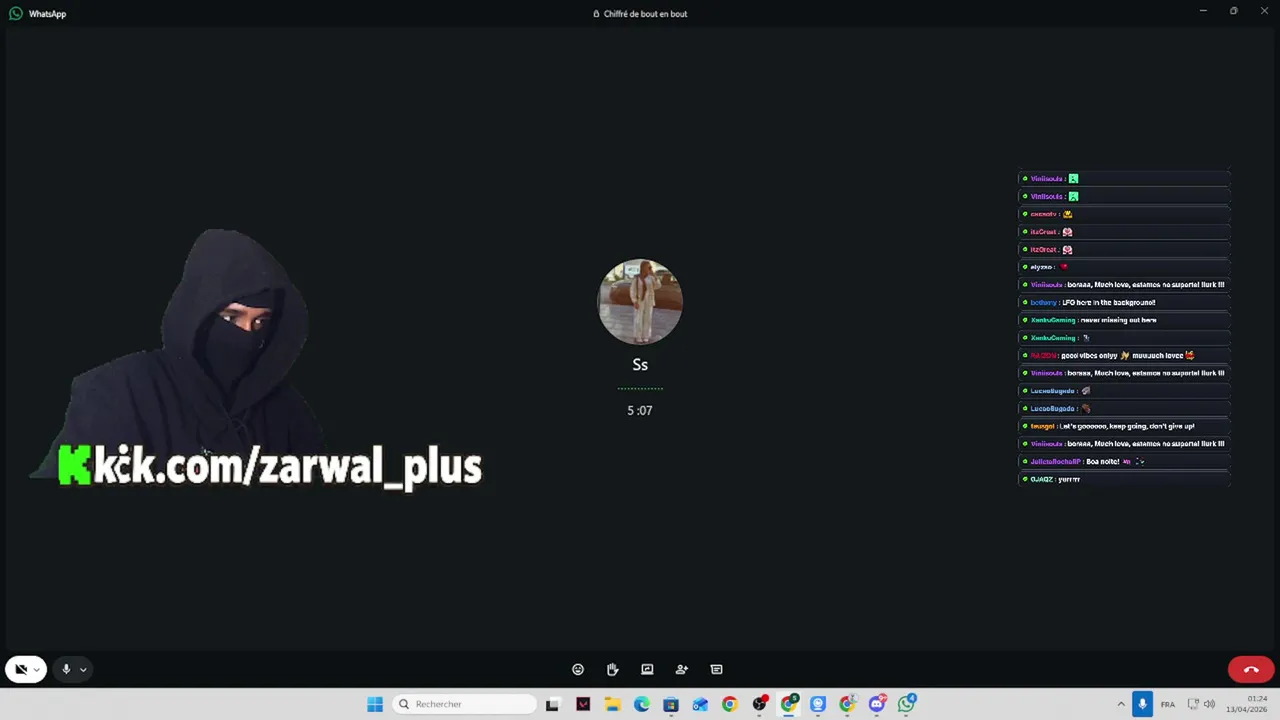Focus the Rechercher taskbar search box

pos(464,704)
